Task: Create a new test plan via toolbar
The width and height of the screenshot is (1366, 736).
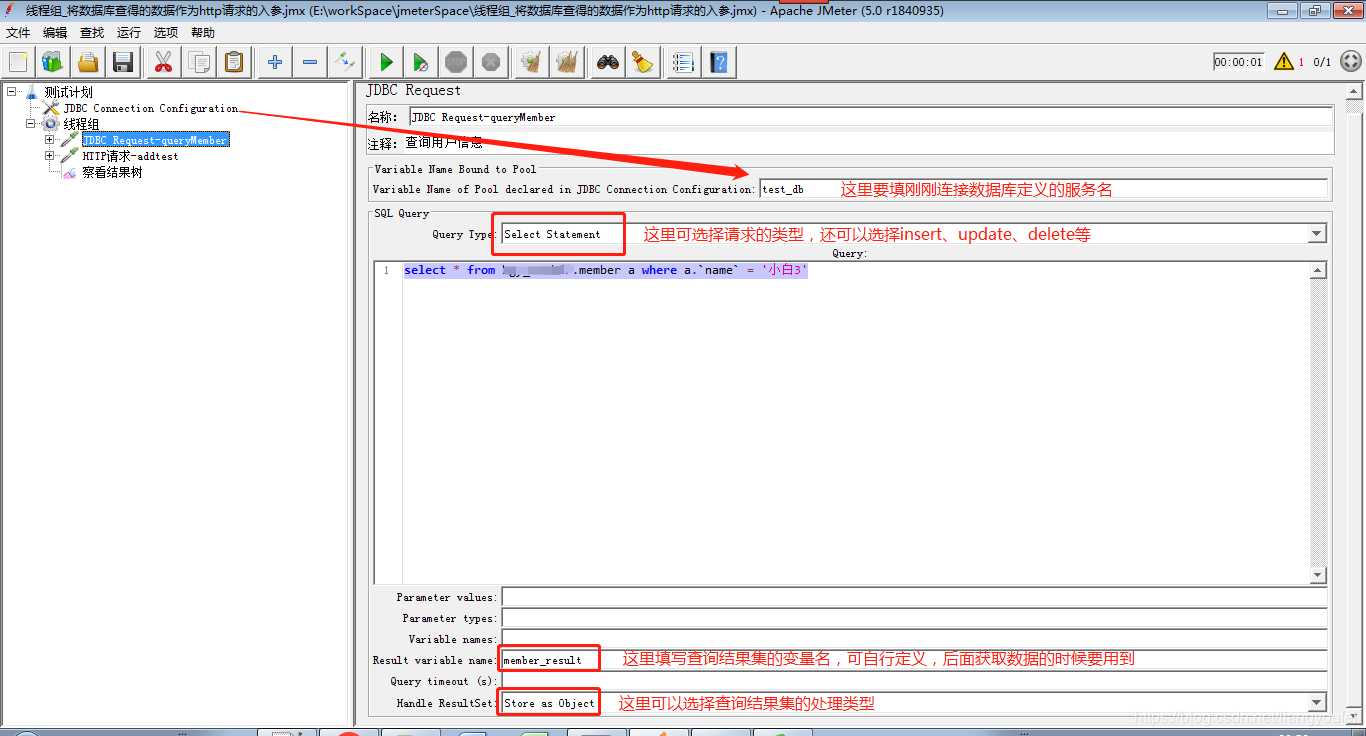Action: (18, 62)
